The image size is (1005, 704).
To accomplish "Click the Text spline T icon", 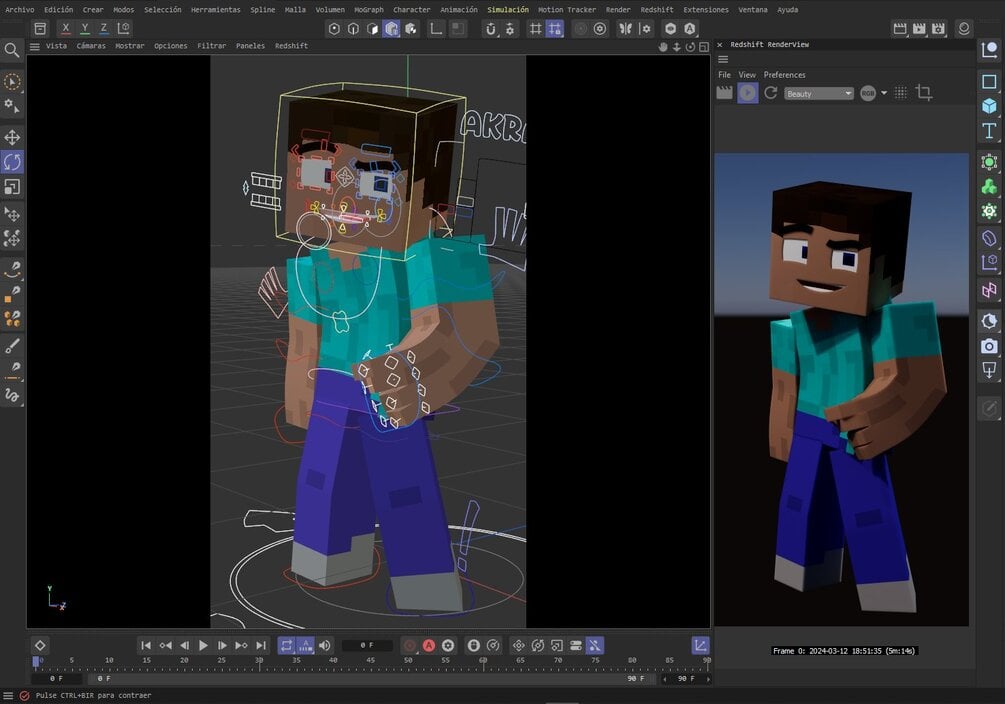I will point(989,131).
